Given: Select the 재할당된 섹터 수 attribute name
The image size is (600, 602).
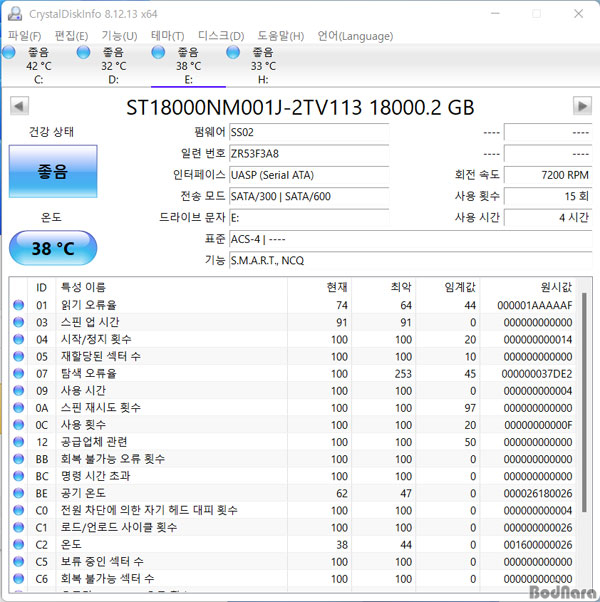Looking at the screenshot, I should pos(101,356).
